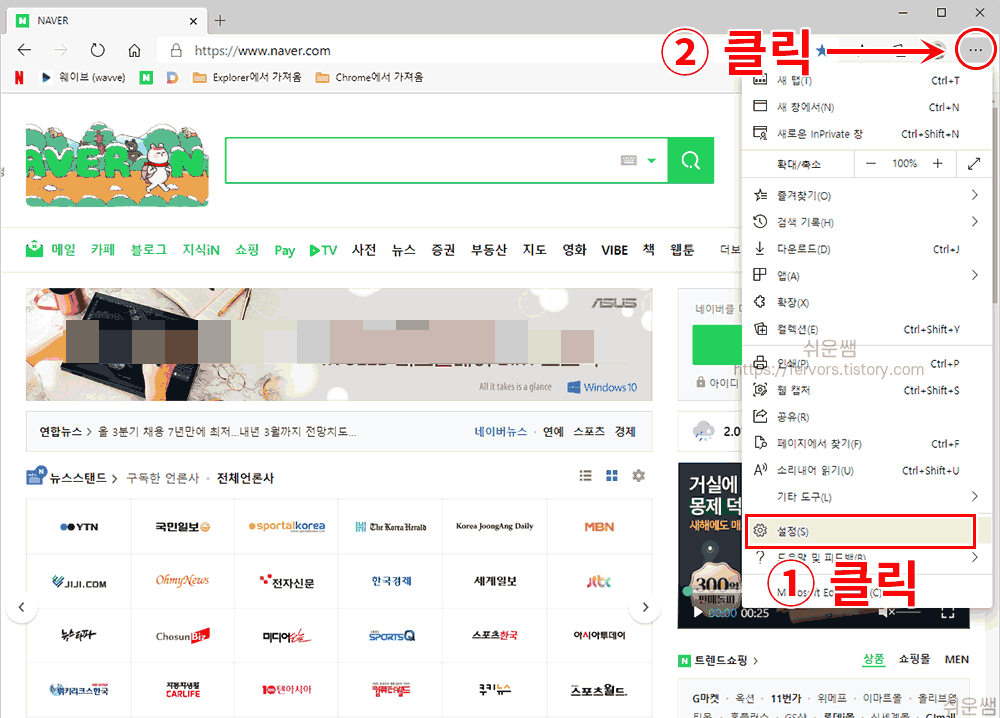Open the JTBC news logo
The height and width of the screenshot is (718, 1000).
[x=599, y=581]
